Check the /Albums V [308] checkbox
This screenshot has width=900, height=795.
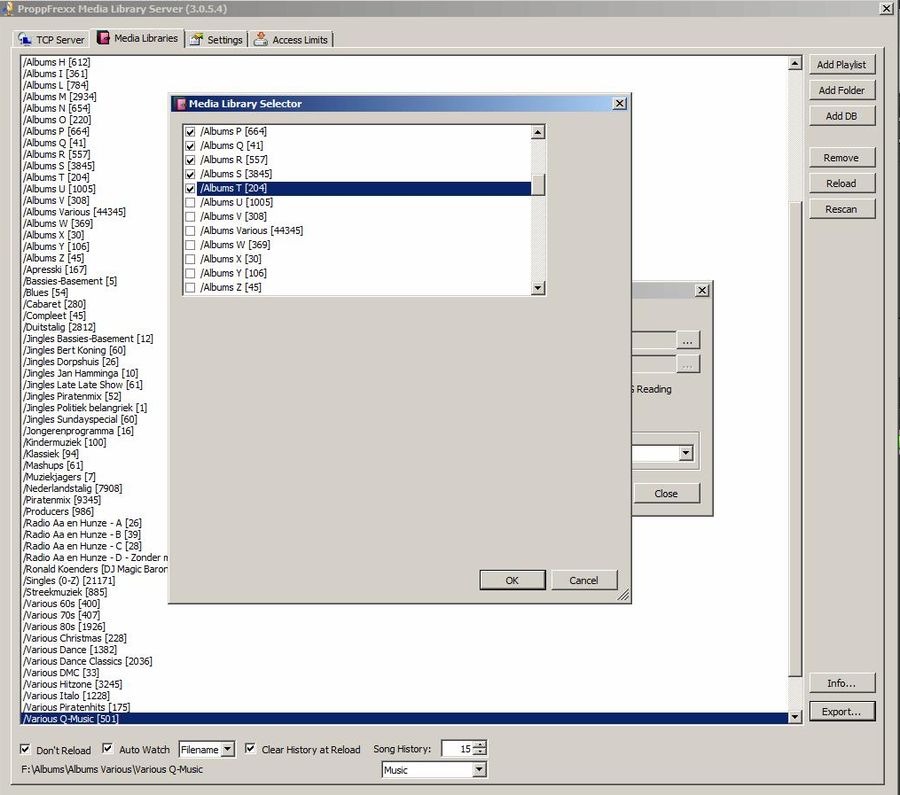click(x=191, y=217)
